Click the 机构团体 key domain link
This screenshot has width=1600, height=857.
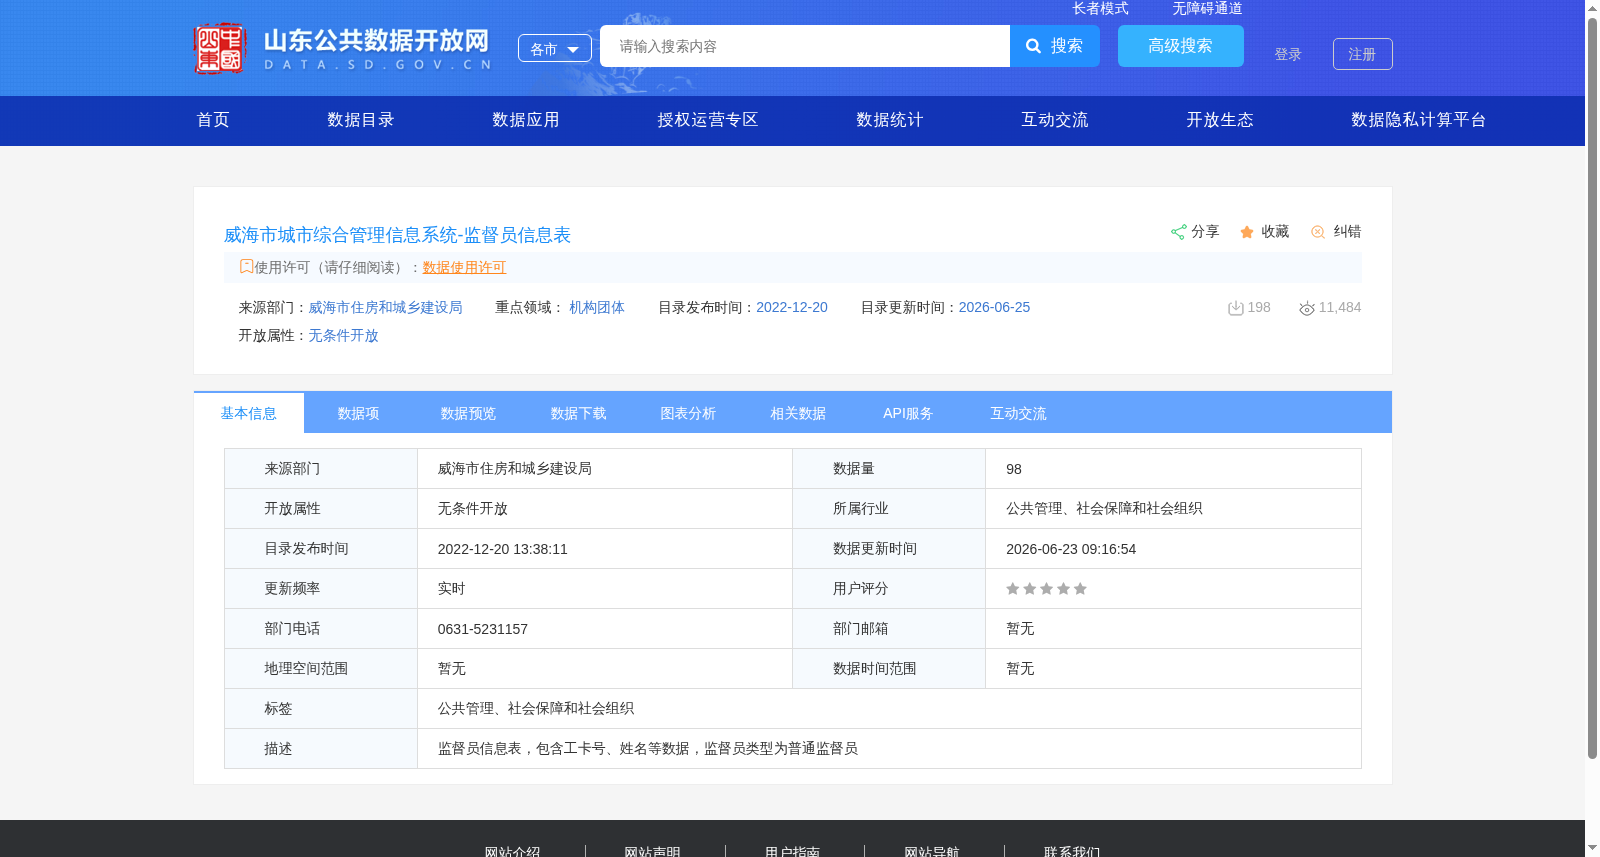597,308
